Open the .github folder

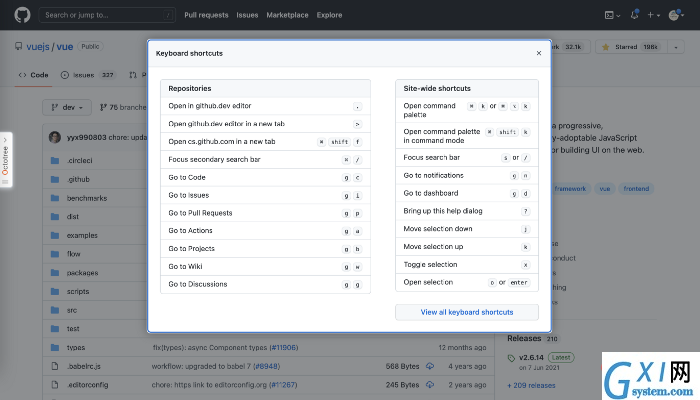[x=78, y=179]
